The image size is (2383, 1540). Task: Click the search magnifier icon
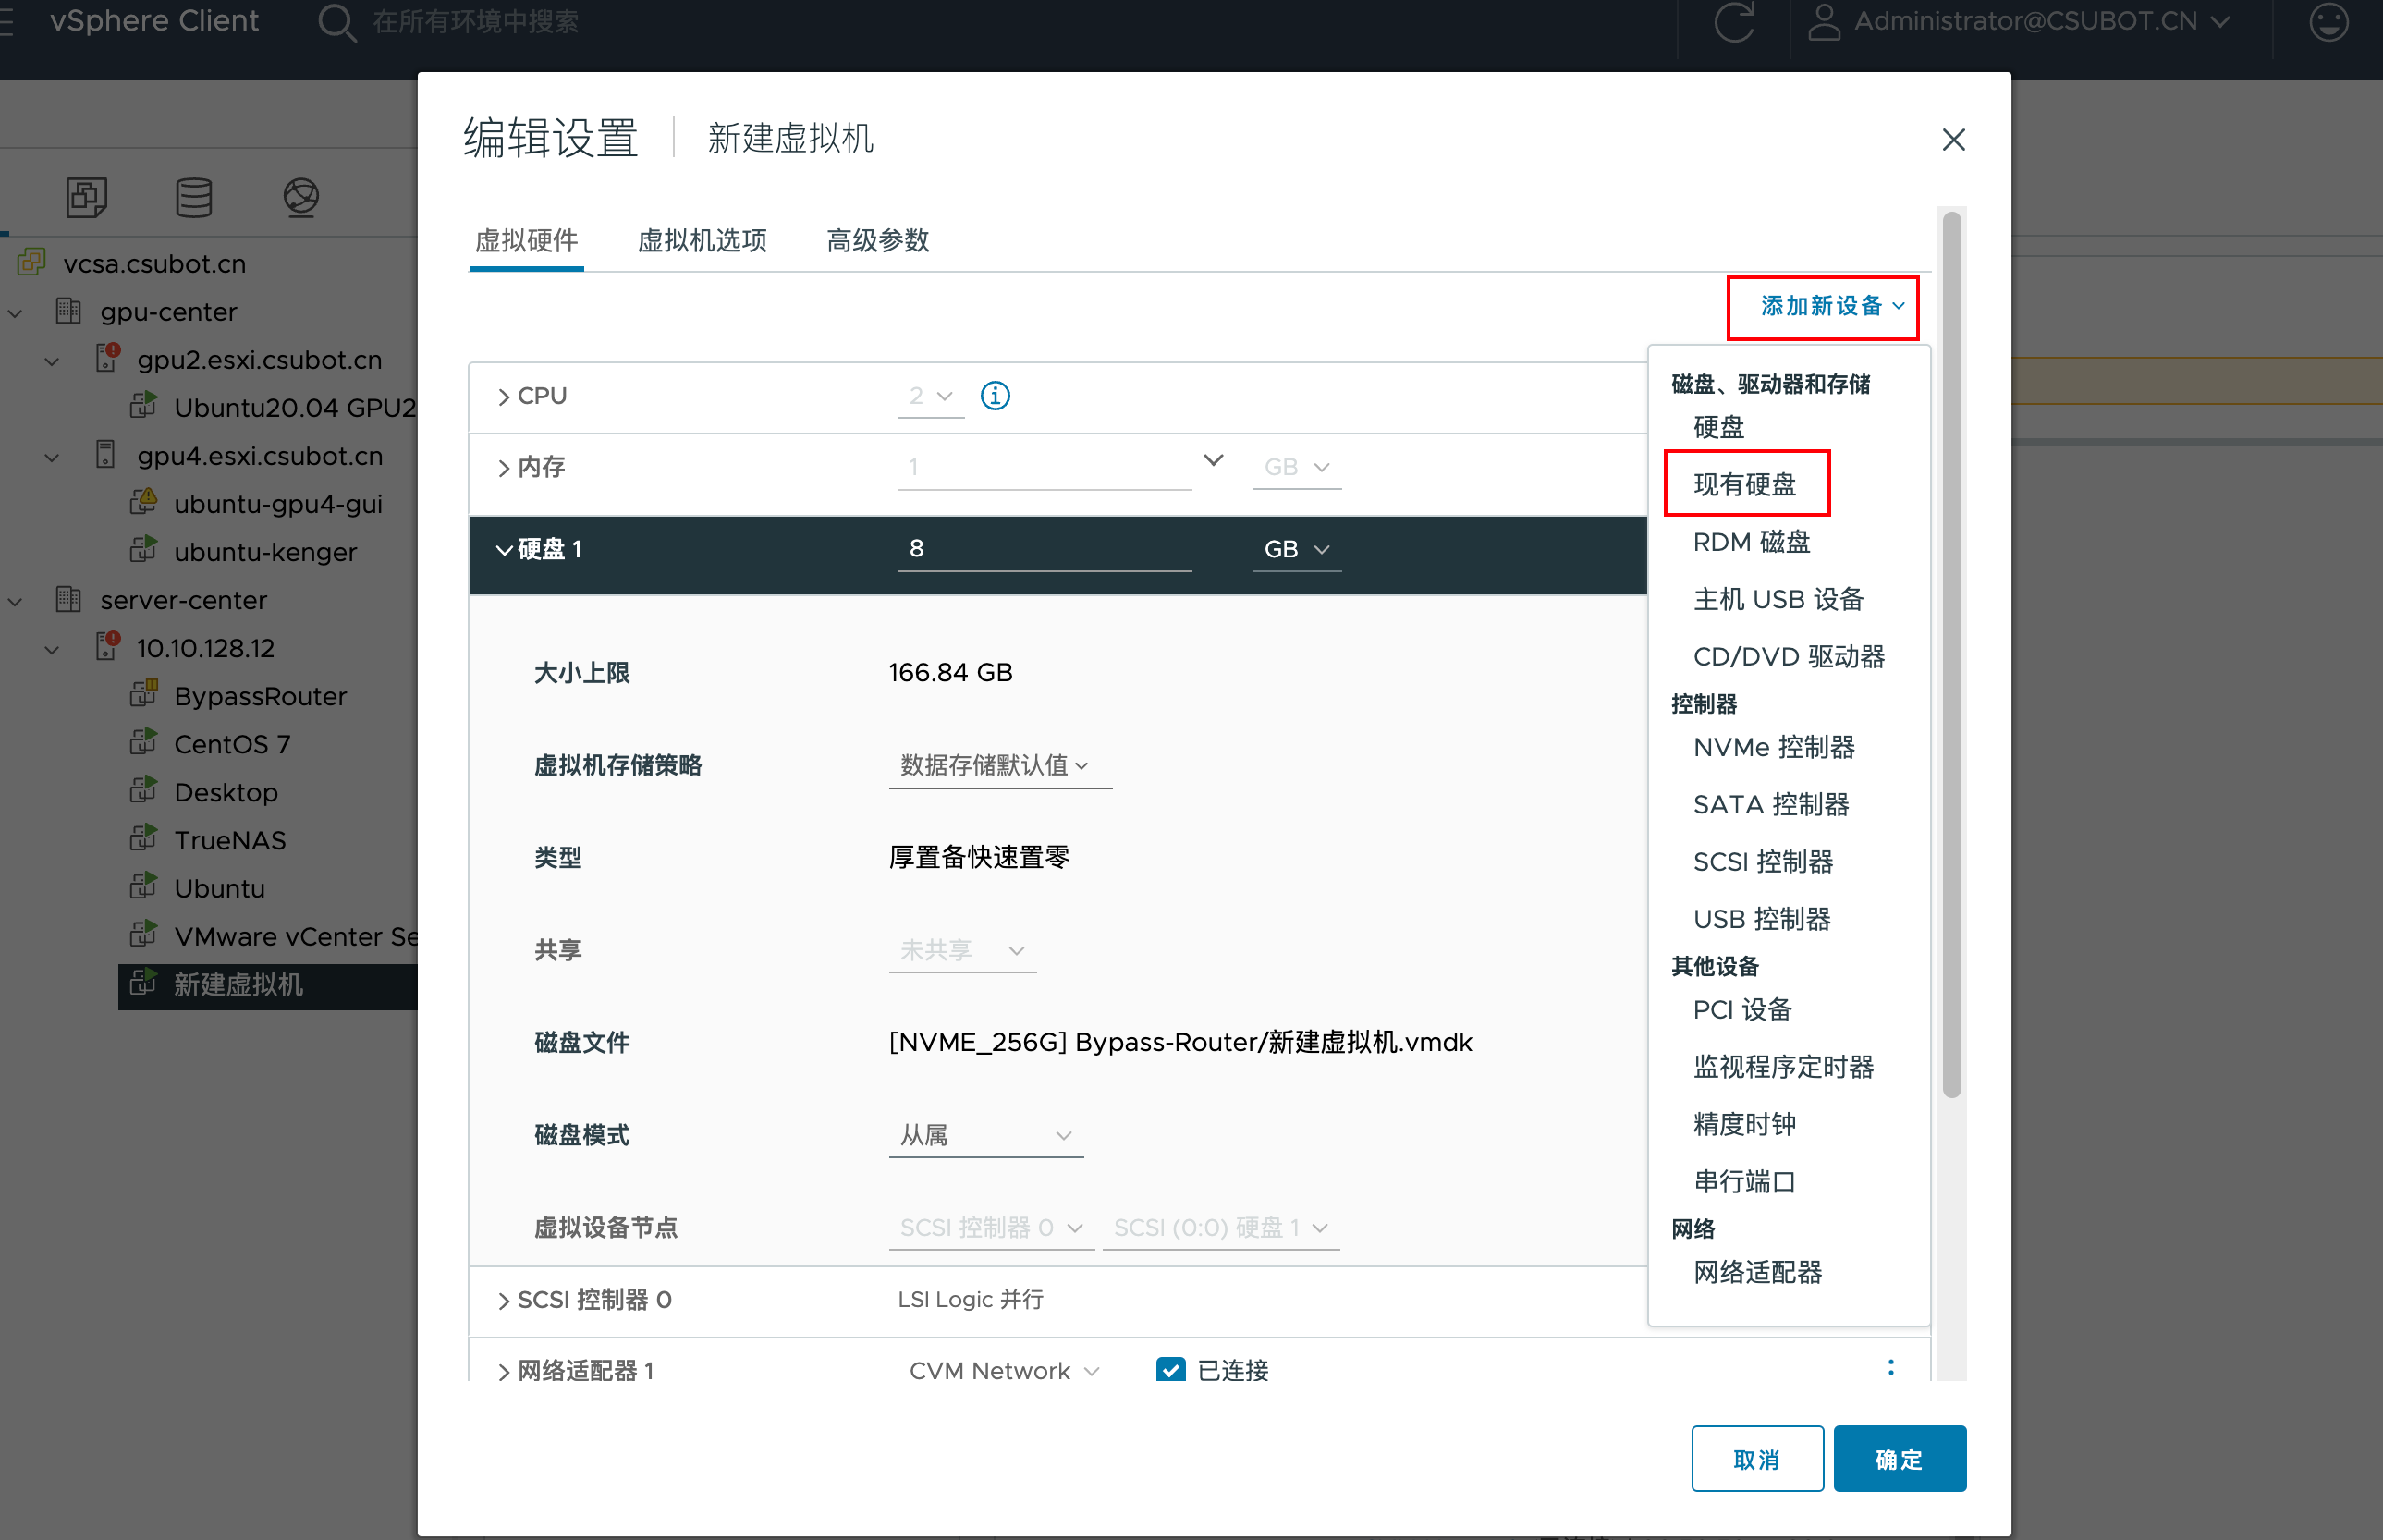pyautogui.click(x=336, y=22)
